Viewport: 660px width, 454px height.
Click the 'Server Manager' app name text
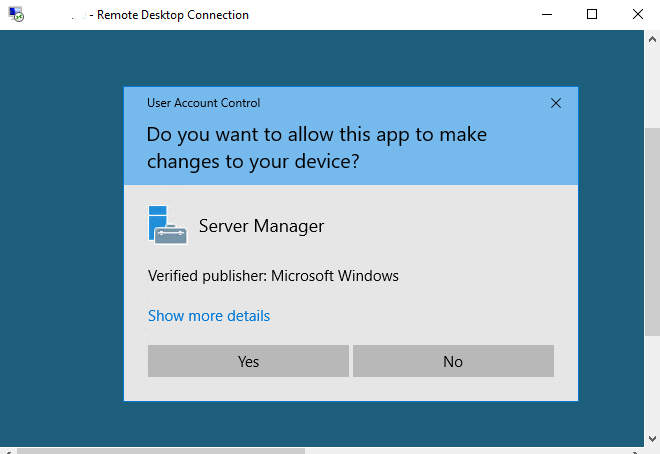[261, 226]
